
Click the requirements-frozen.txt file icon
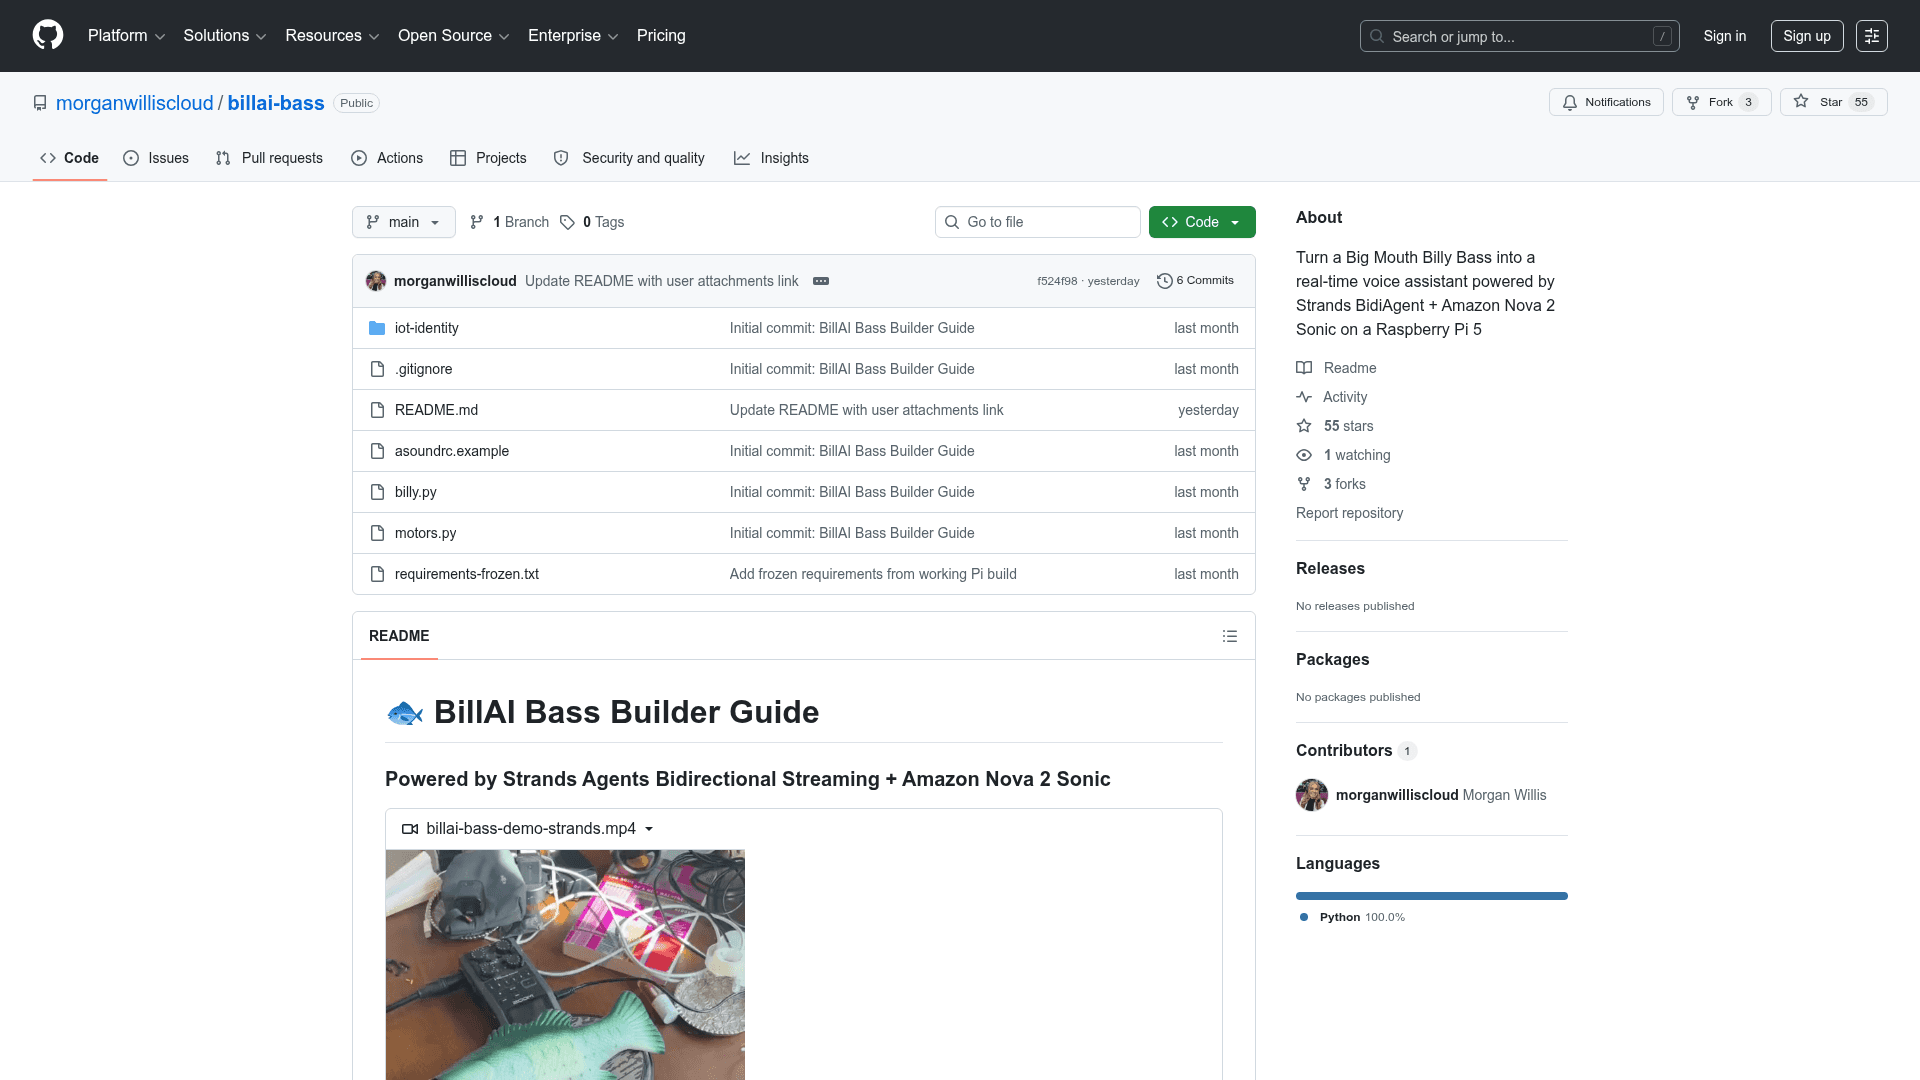click(377, 574)
